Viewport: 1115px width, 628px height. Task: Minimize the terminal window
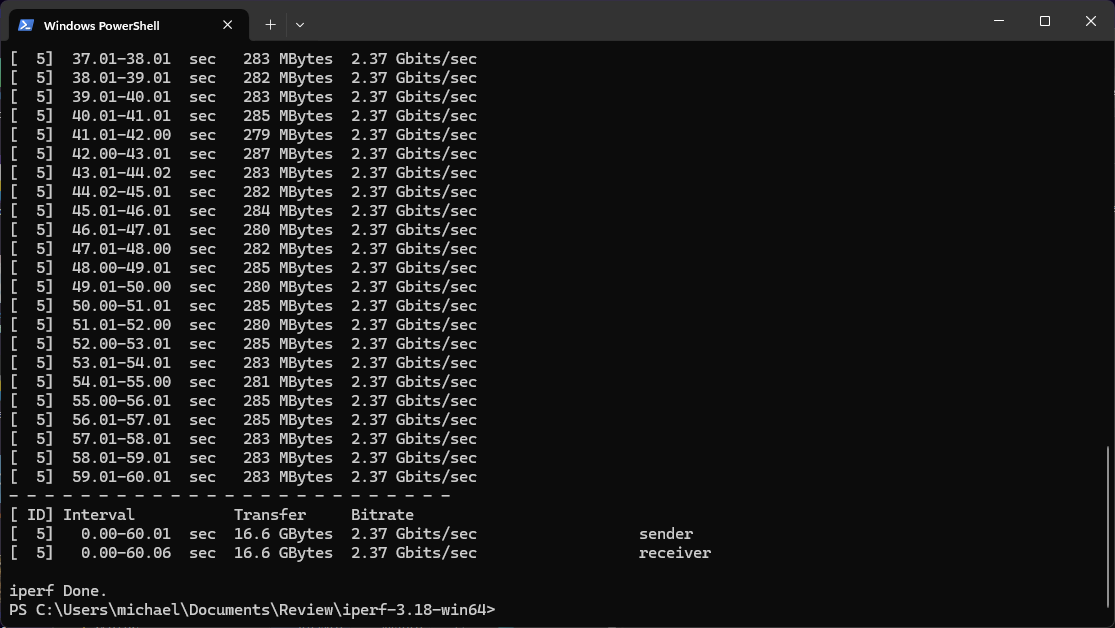pyautogui.click(x=998, y=21)
